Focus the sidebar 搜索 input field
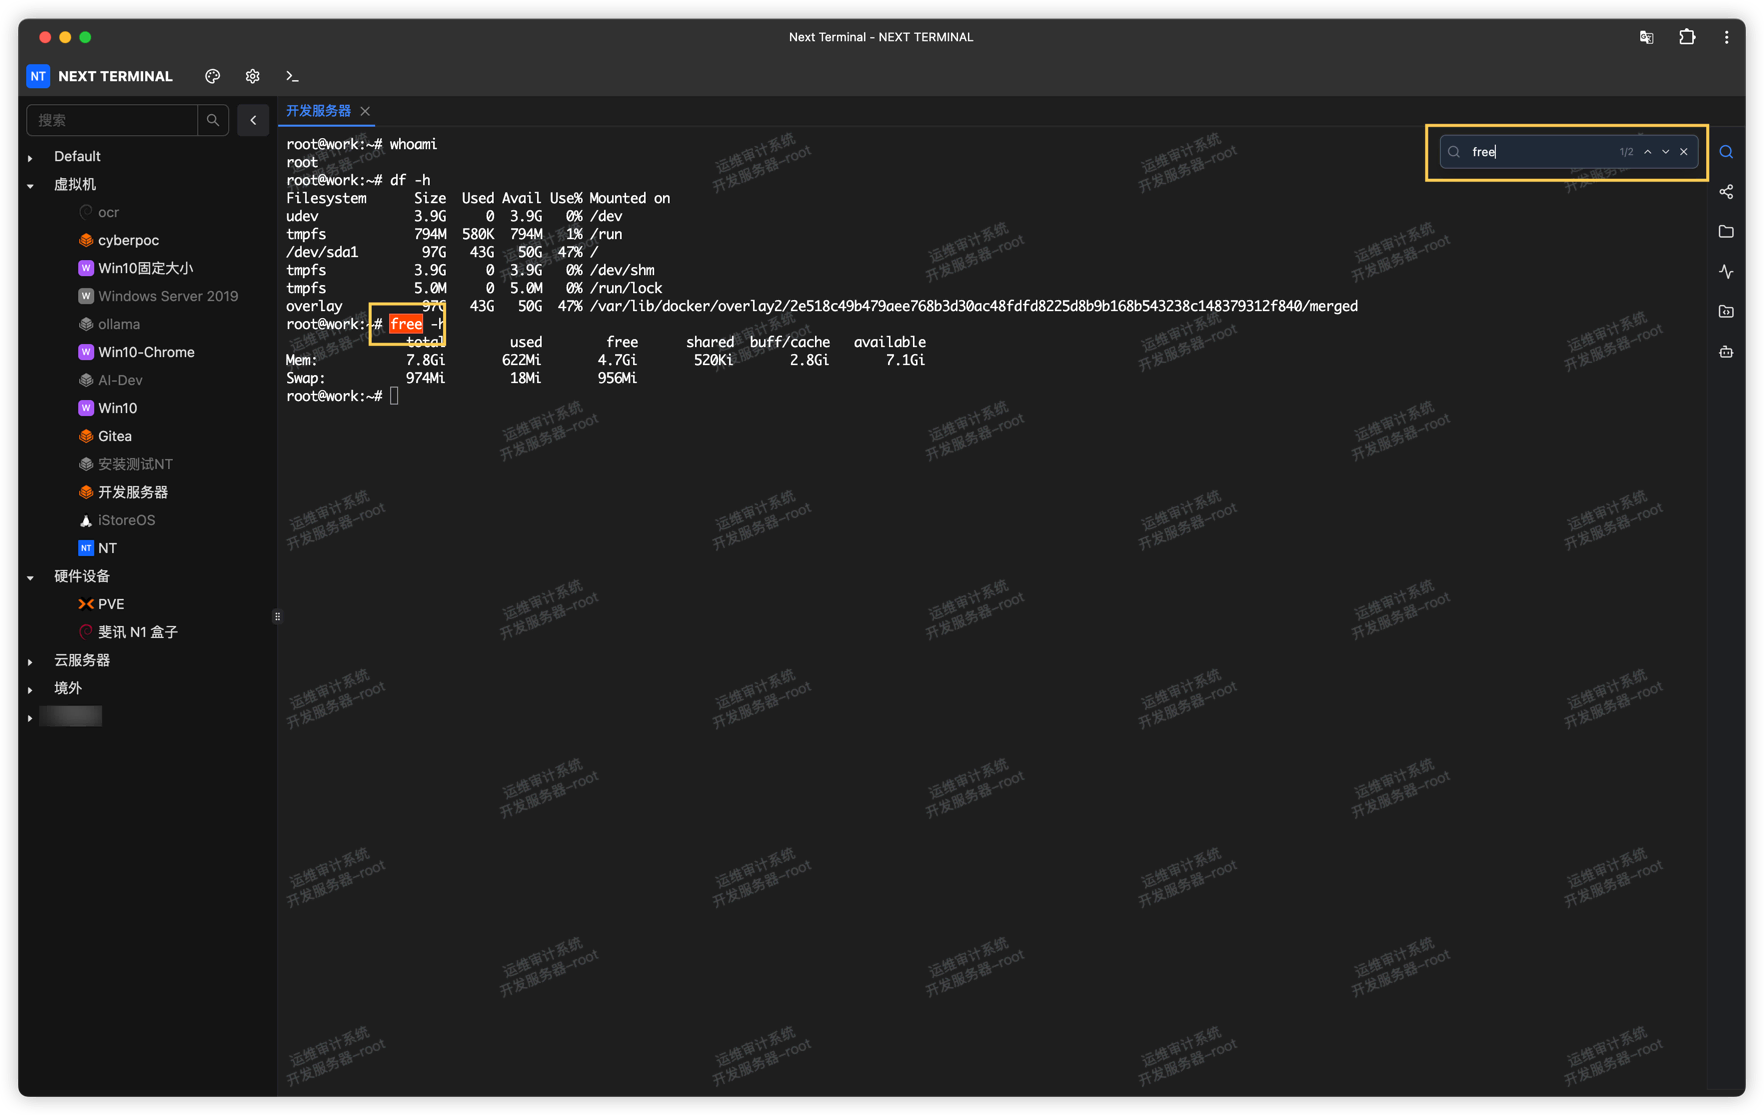 pos(112,120)
